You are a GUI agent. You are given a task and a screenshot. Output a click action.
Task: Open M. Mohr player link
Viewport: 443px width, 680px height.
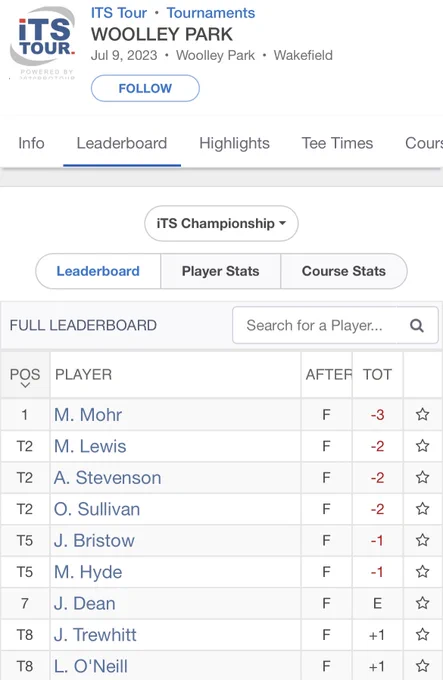pos(88,415)
